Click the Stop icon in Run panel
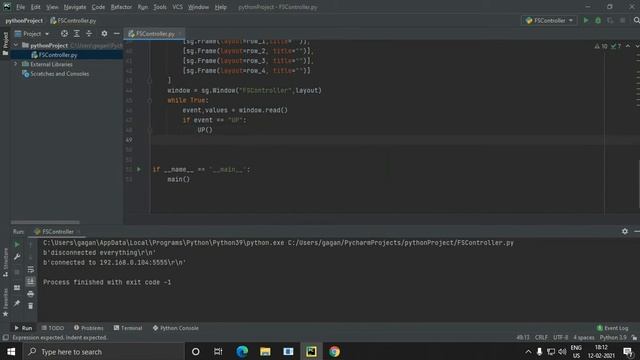 click(x=17, y=272)
